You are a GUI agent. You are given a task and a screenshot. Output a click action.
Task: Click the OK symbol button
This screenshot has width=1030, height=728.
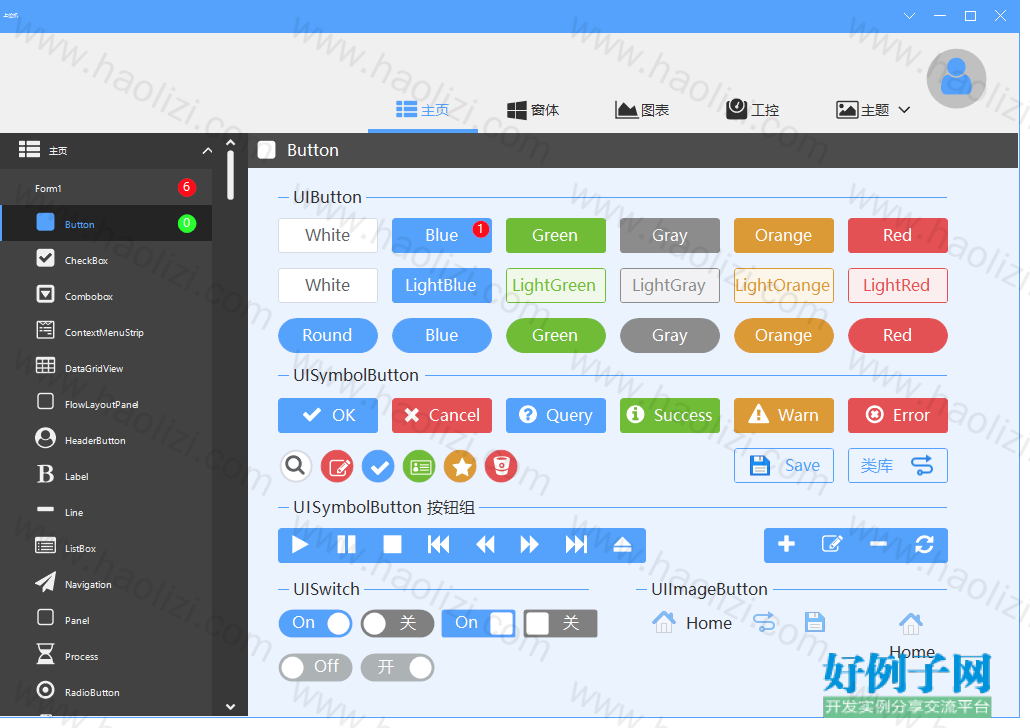(x=328, y=415)
